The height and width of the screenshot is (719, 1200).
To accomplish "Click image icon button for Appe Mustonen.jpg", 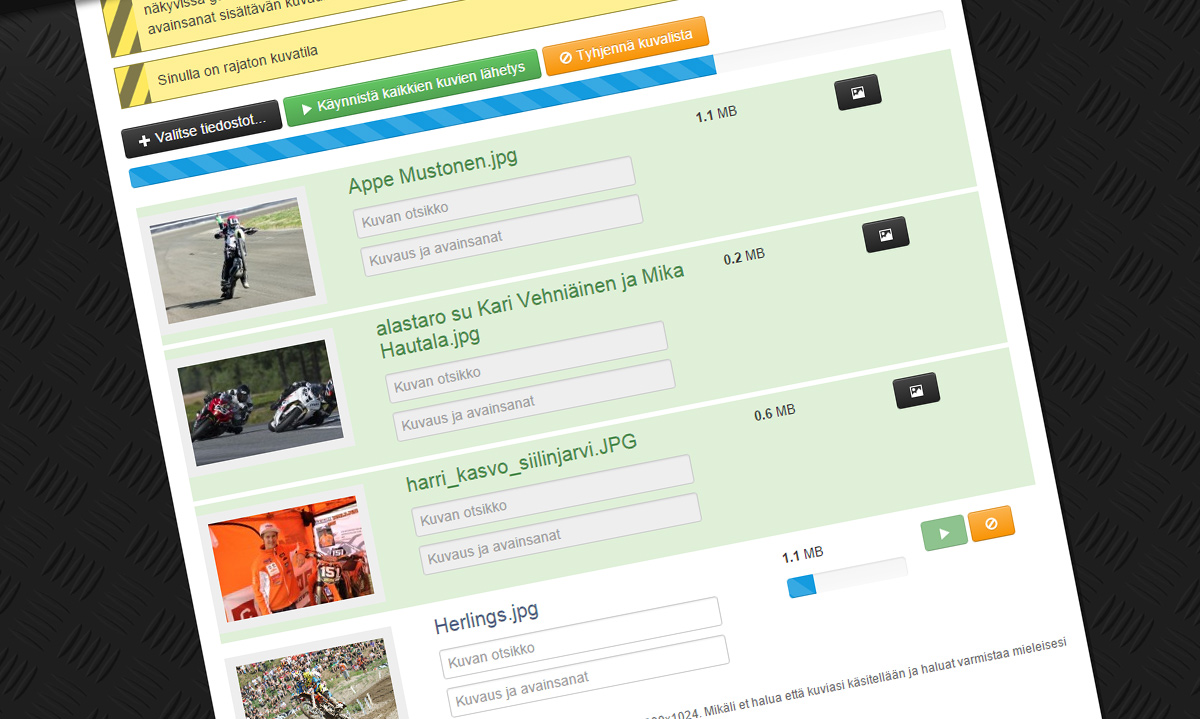I will click(x=858, y=92).
